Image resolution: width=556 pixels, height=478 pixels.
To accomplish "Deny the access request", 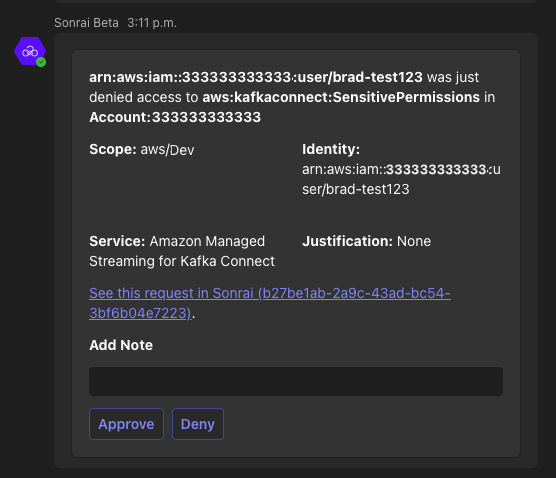I will coord(198,424).
